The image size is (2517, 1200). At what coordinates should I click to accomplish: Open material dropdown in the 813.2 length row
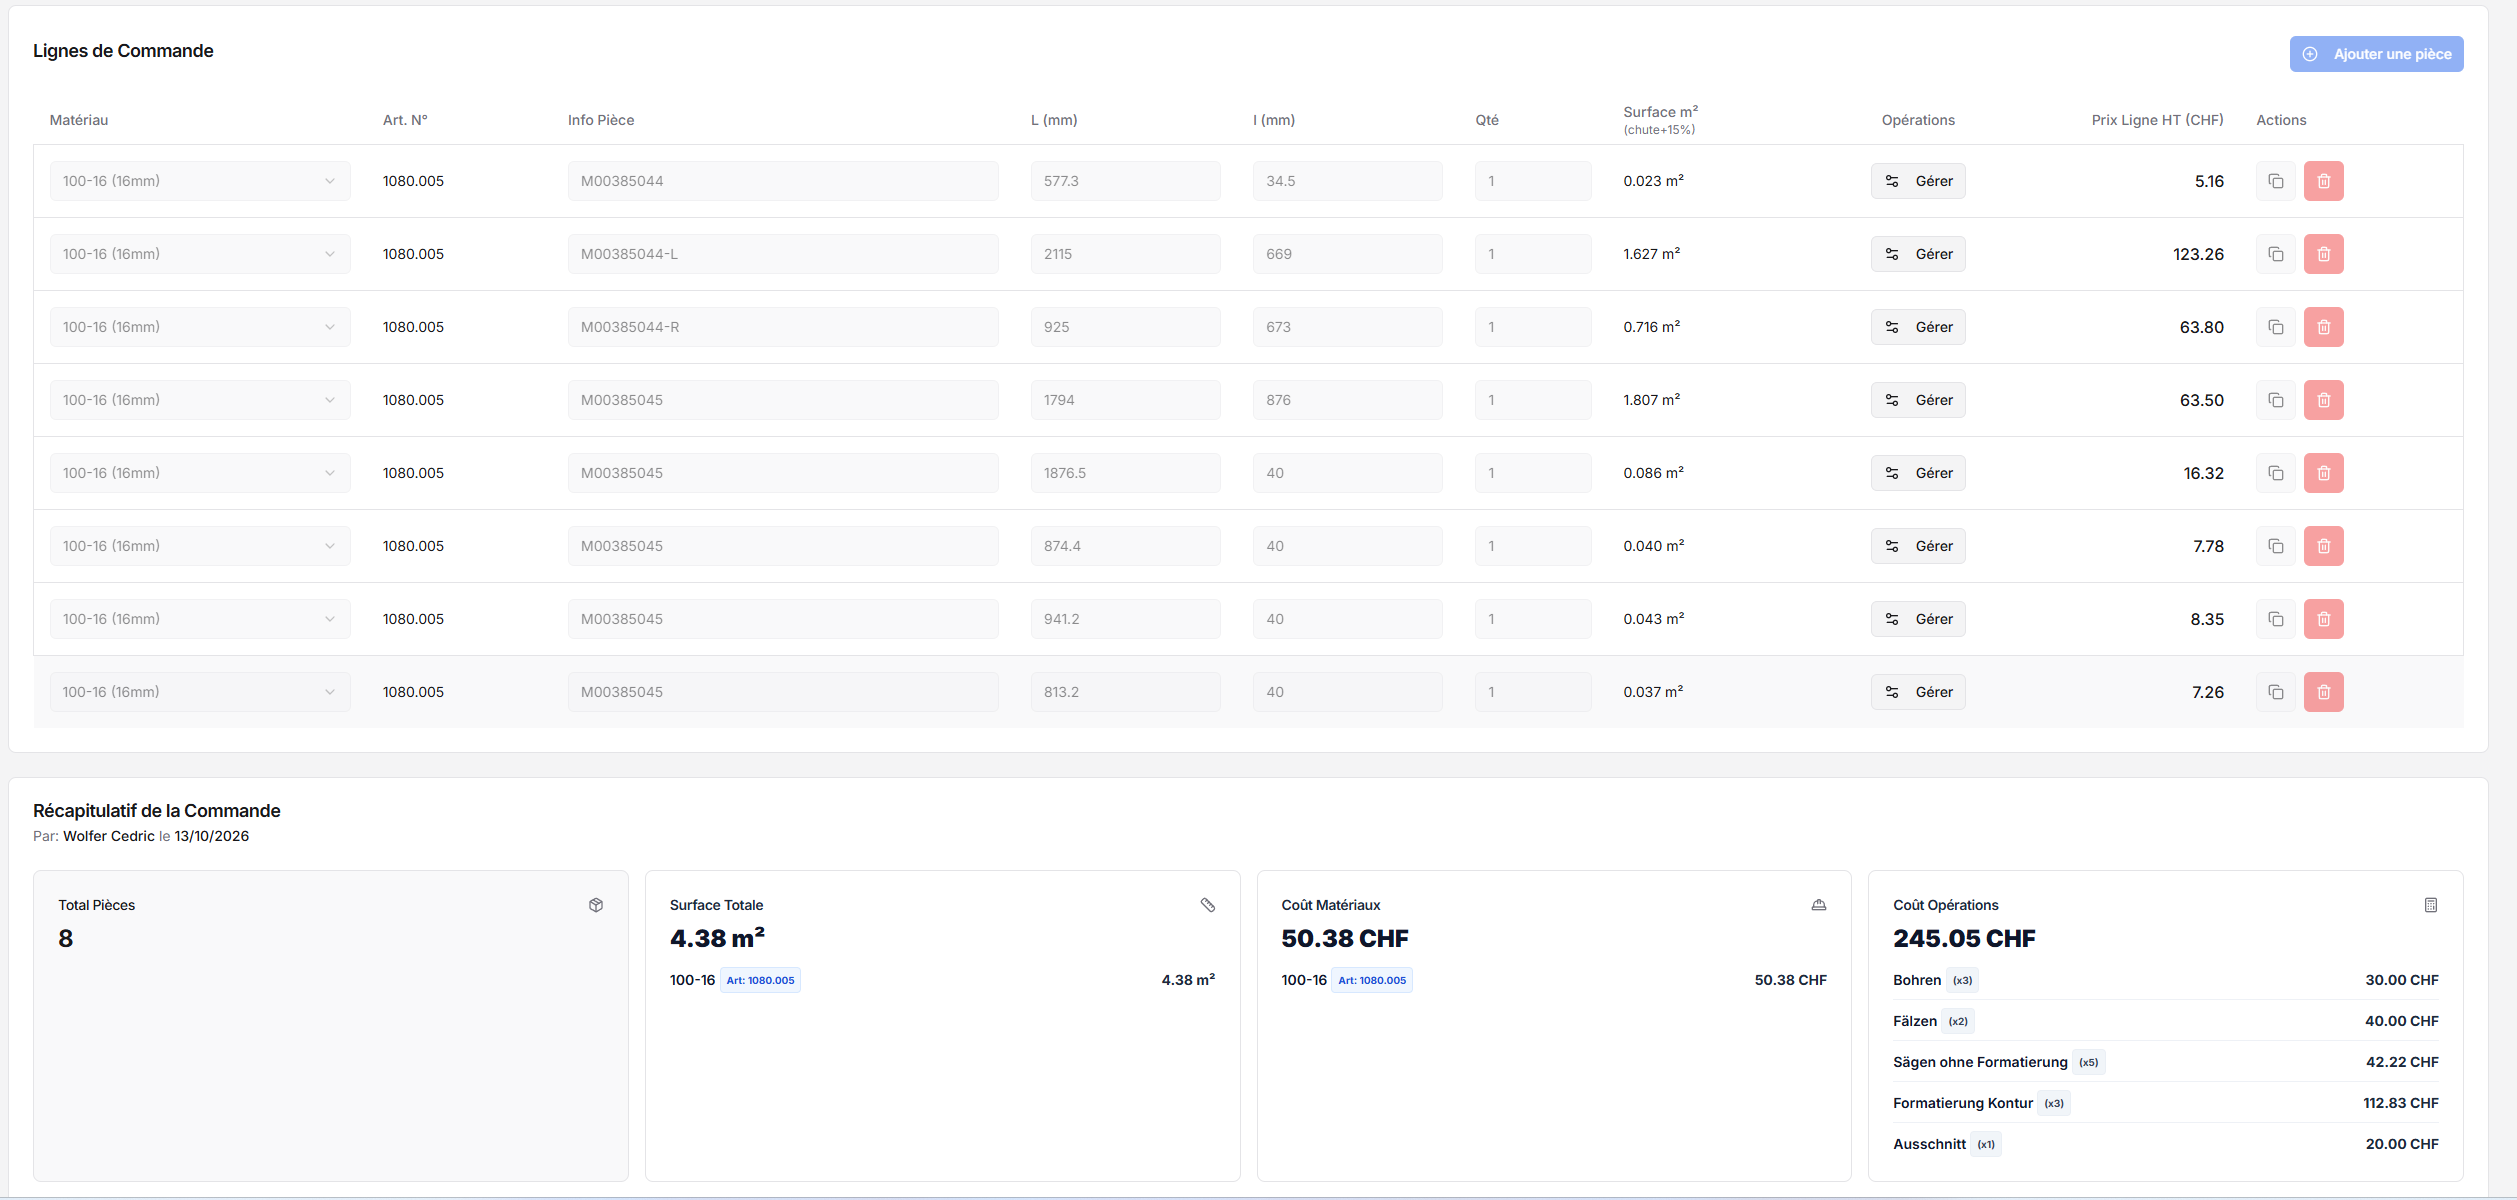click(x=200, y=692)
